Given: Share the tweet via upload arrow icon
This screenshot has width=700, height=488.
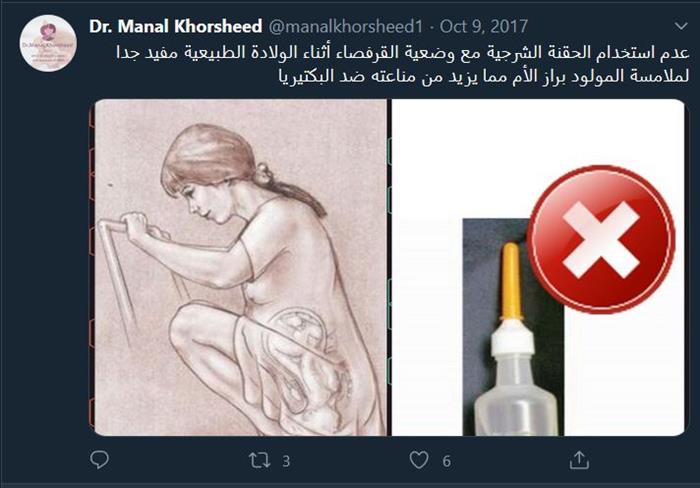Looking at the screenshot, I should coord(579,460).
